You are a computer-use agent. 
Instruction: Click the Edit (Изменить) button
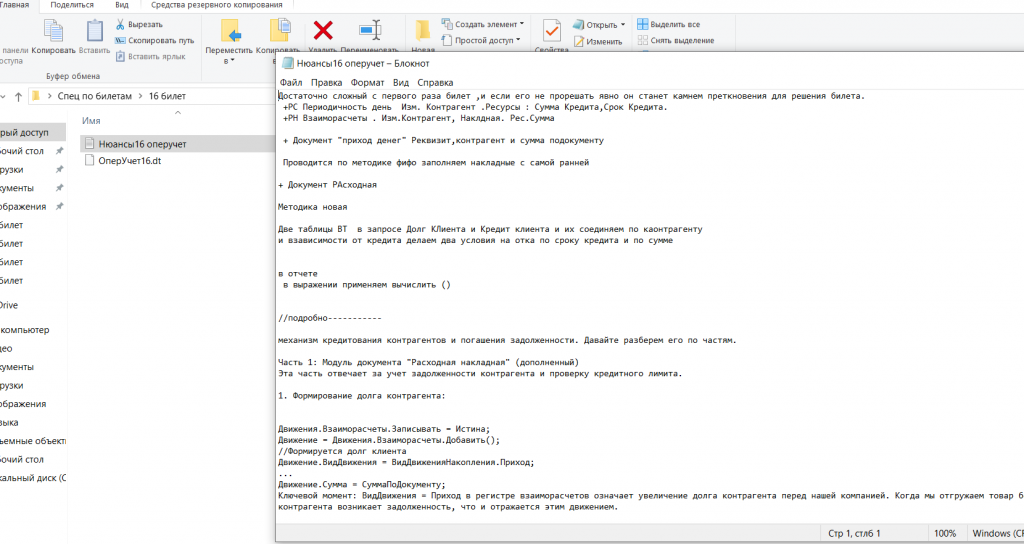tap(598, 41)
